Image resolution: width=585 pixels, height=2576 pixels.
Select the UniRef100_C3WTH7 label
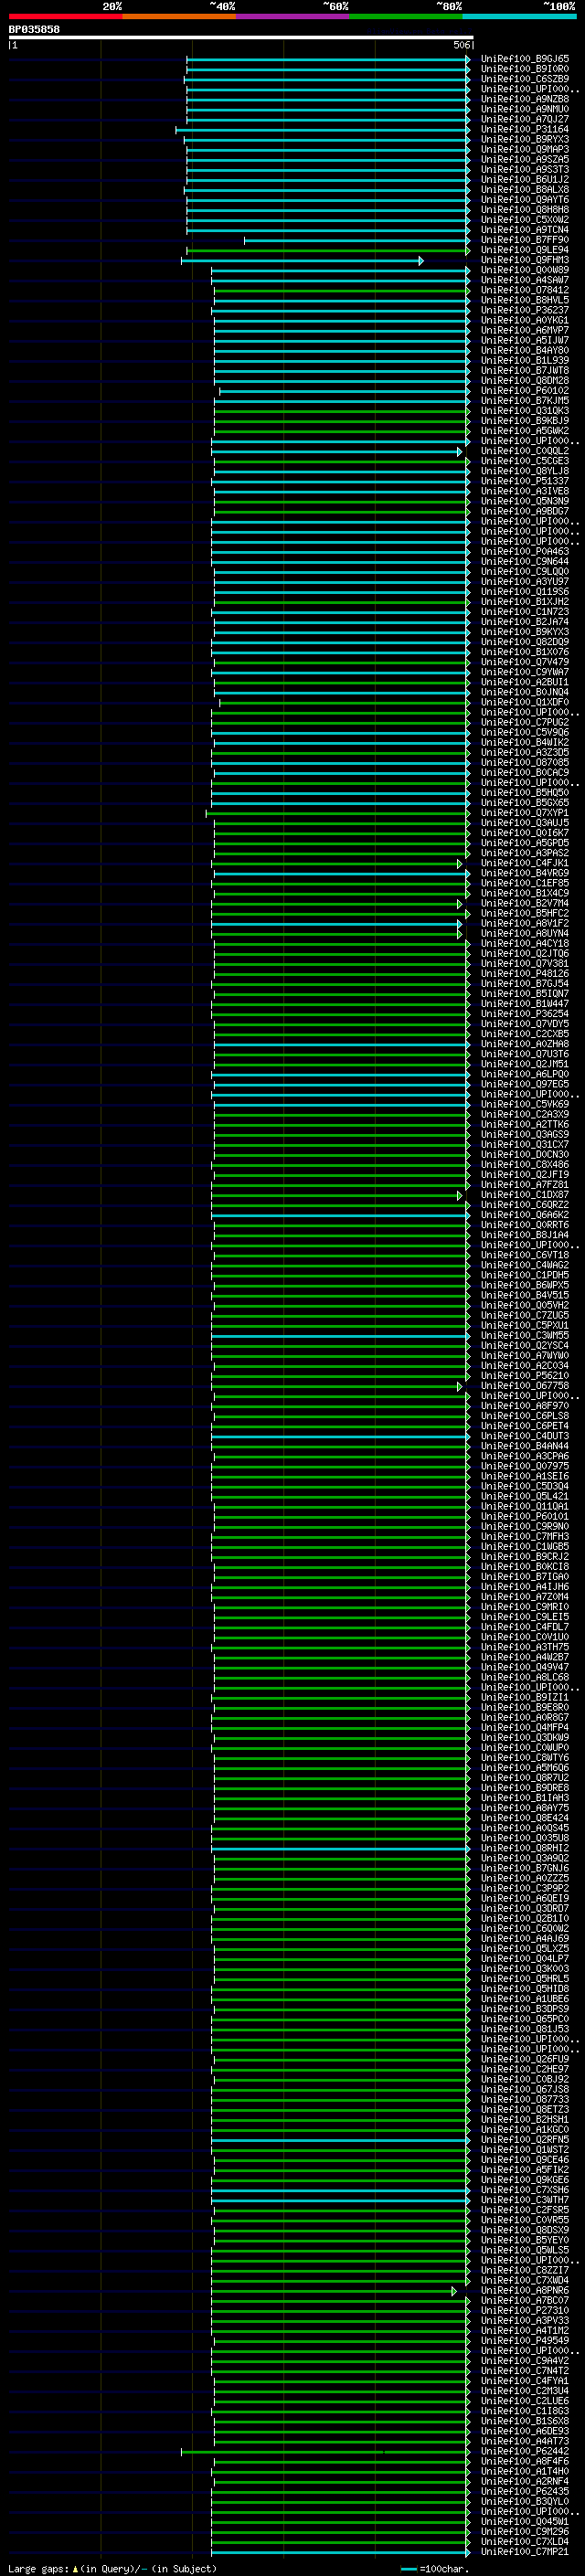(525, 2200)
